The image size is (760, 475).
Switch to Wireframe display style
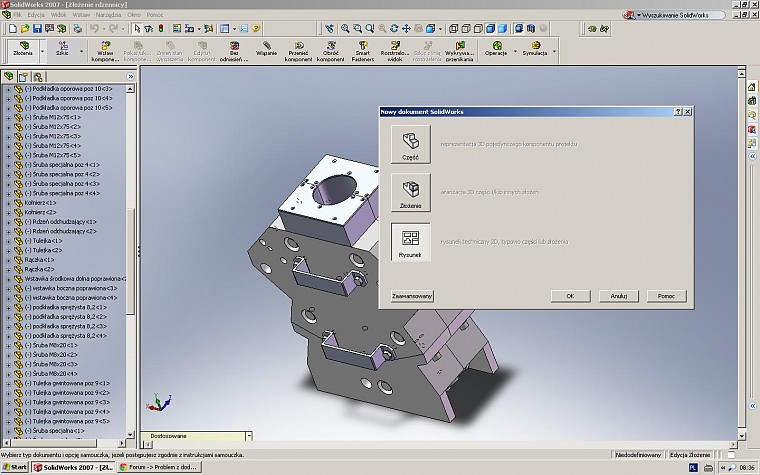(454, 29)
